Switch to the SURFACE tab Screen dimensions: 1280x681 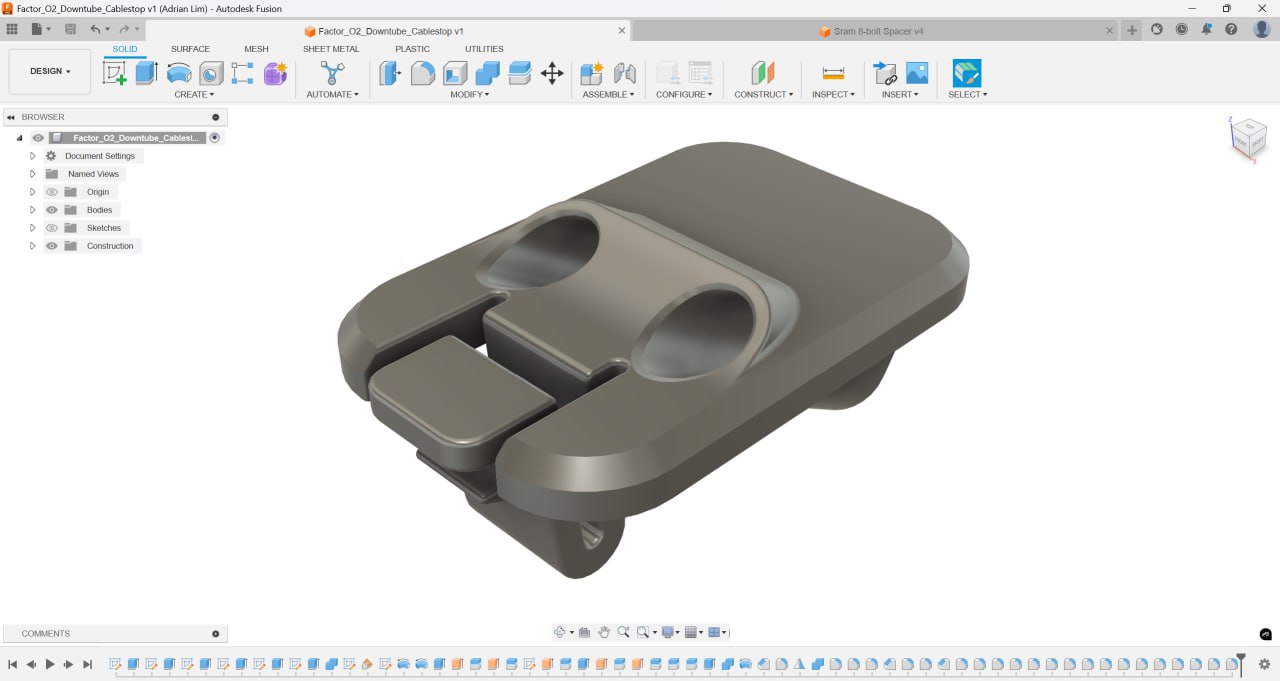190,49
